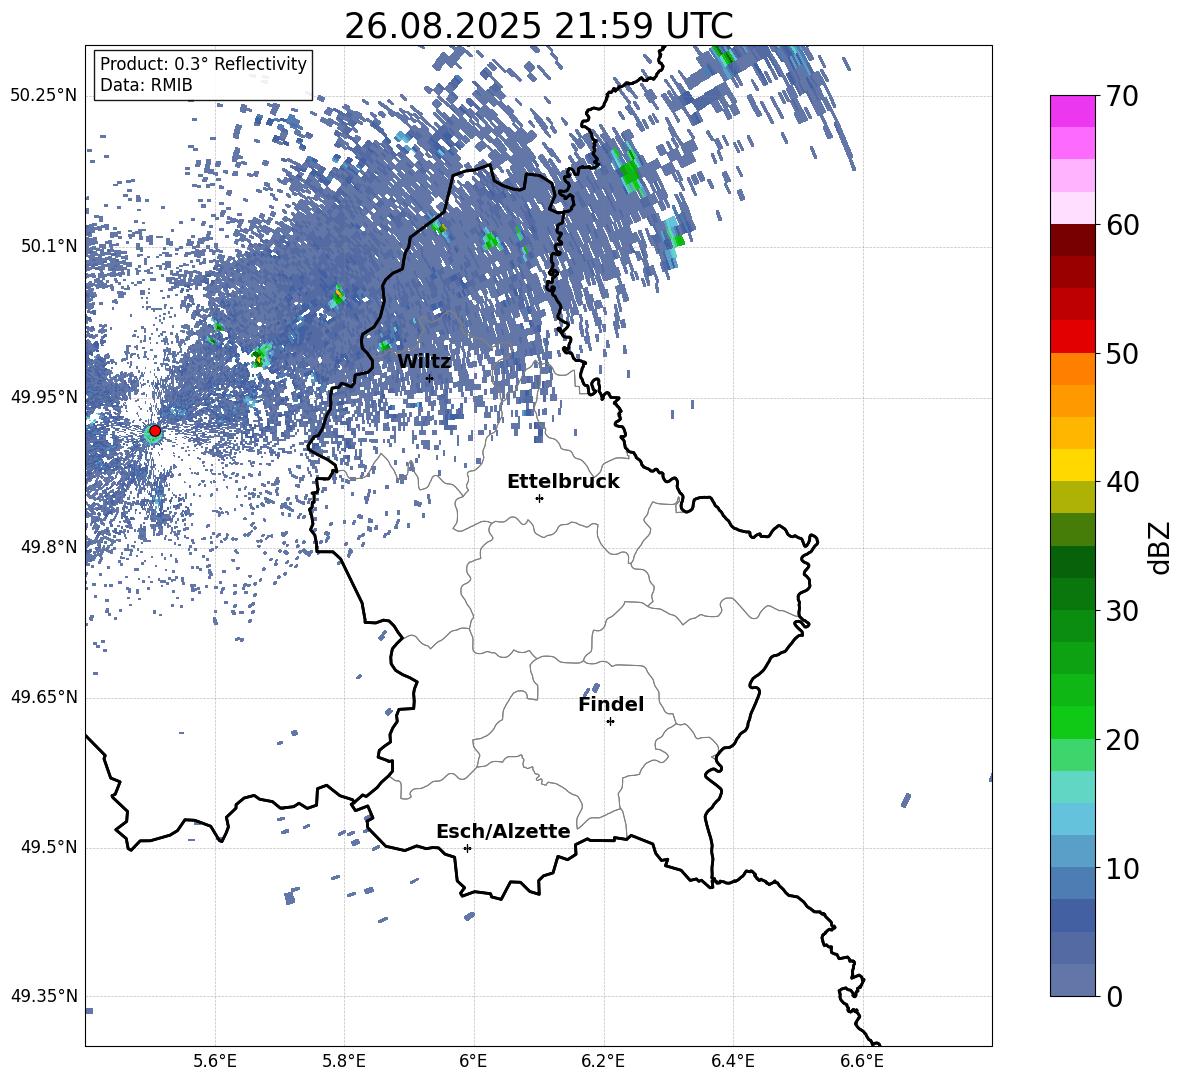
Task: Click the Product: 0.3° Reflectivity text
Action: (x=203, y=64)
